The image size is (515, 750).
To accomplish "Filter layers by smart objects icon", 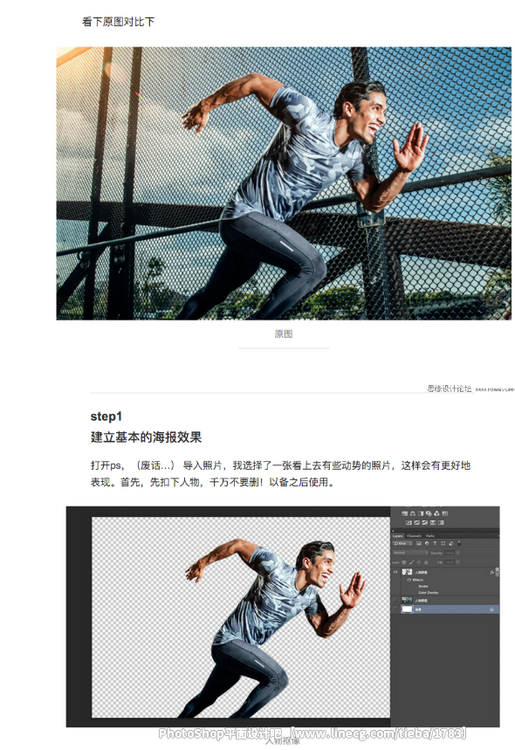I will coord(451,543).
